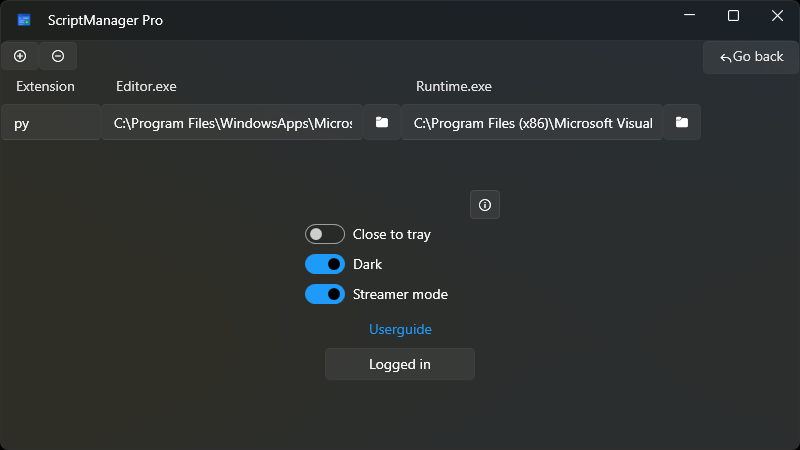Click the Editor.exe column header

pos(146,86)
